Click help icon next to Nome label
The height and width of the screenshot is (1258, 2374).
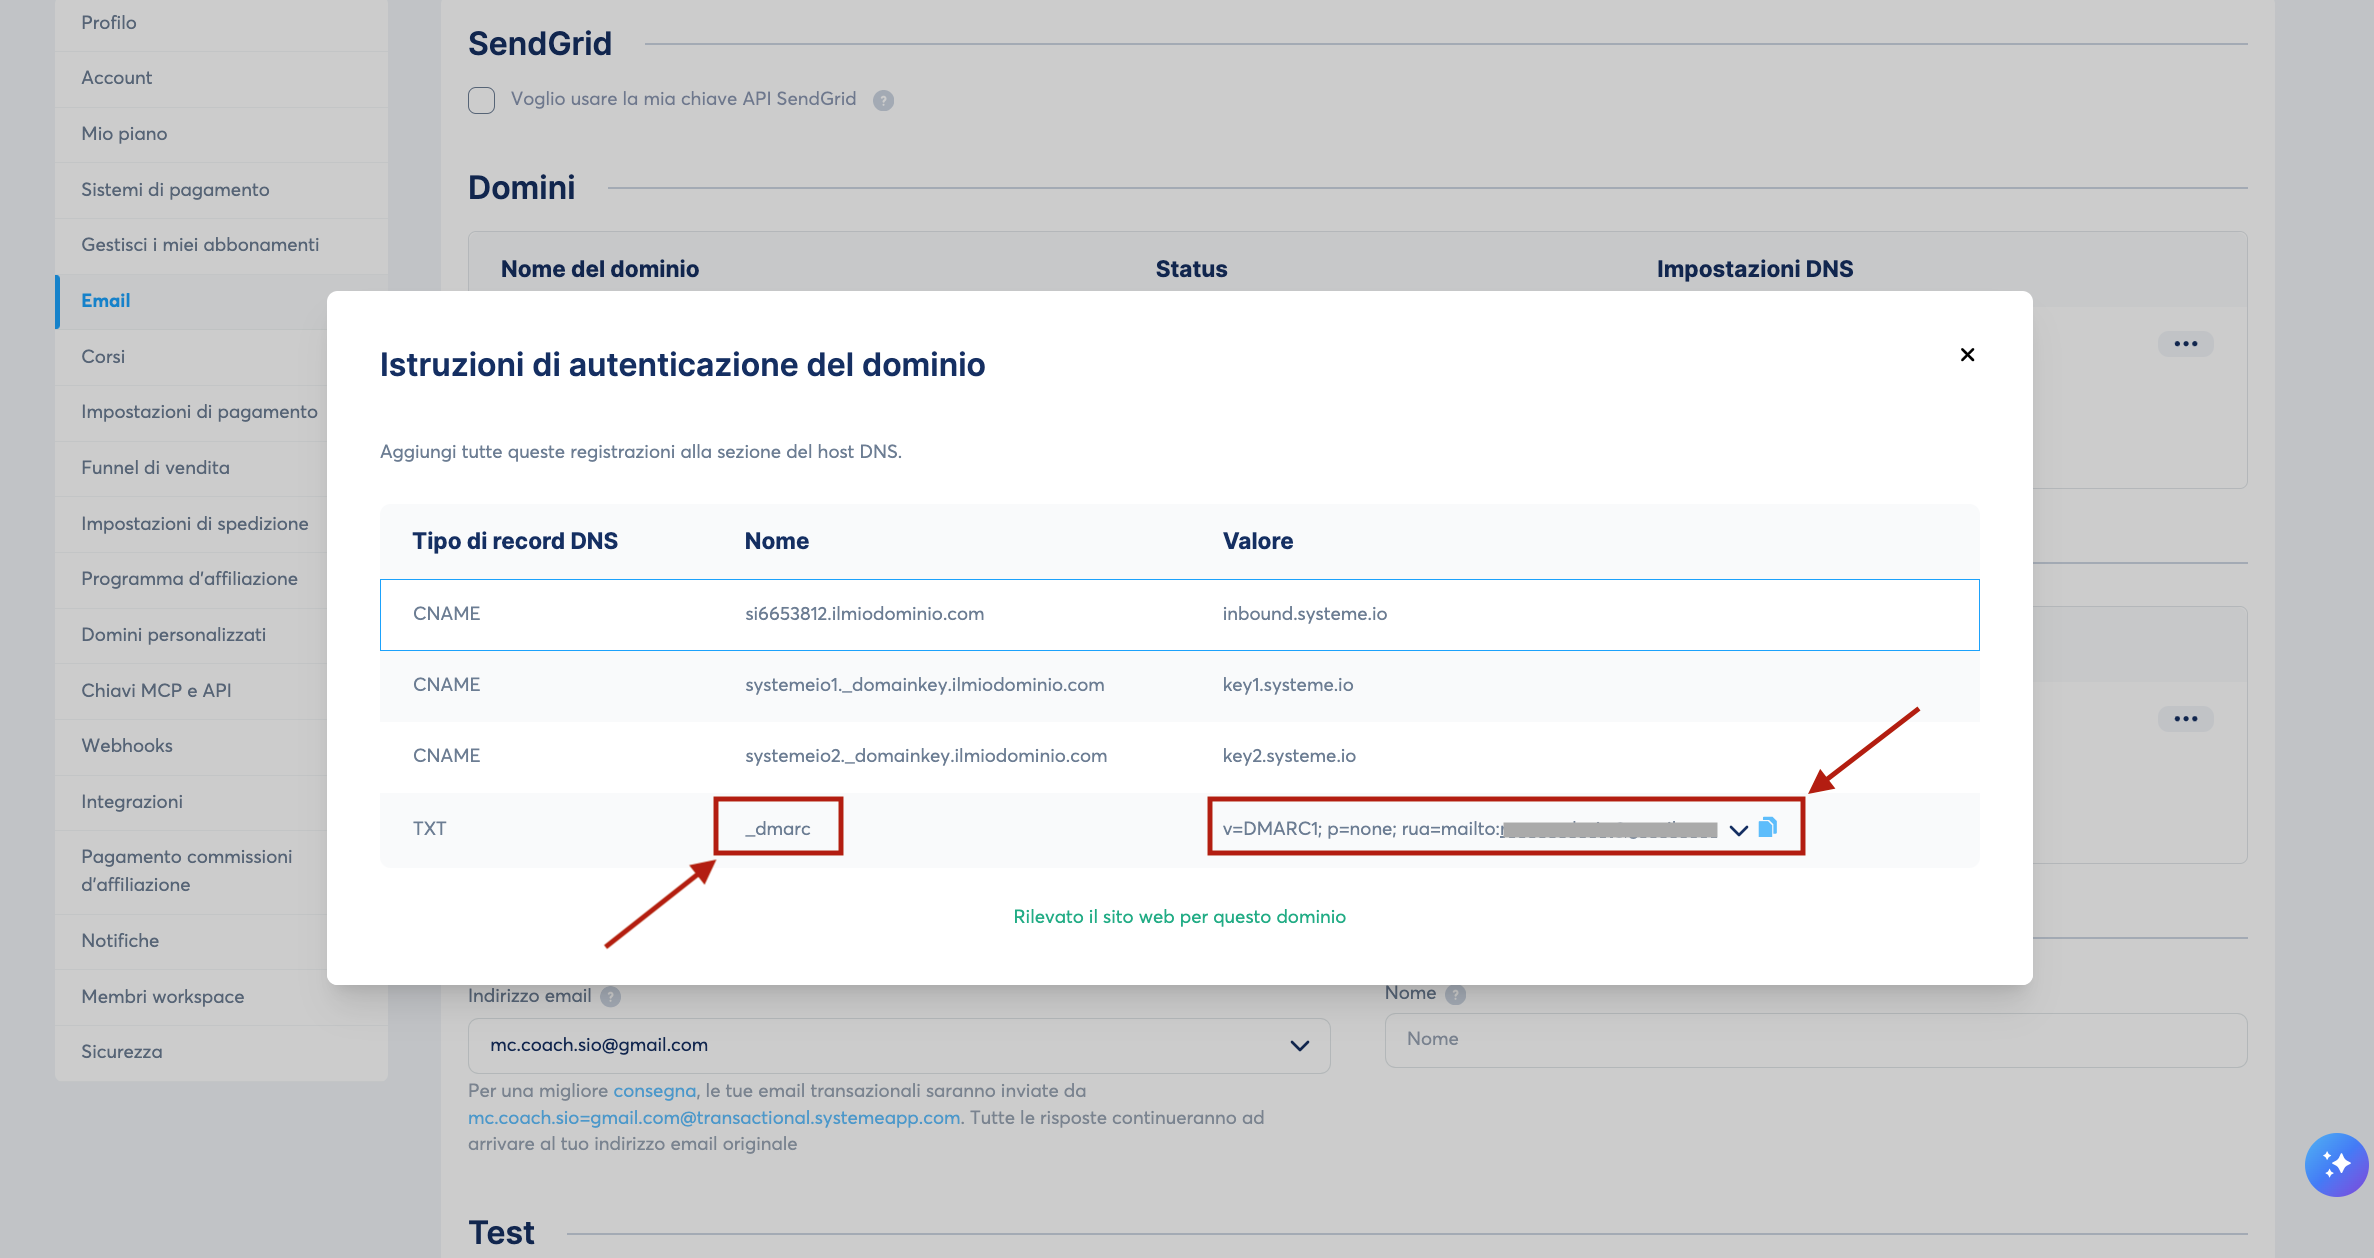point(1456,994)
